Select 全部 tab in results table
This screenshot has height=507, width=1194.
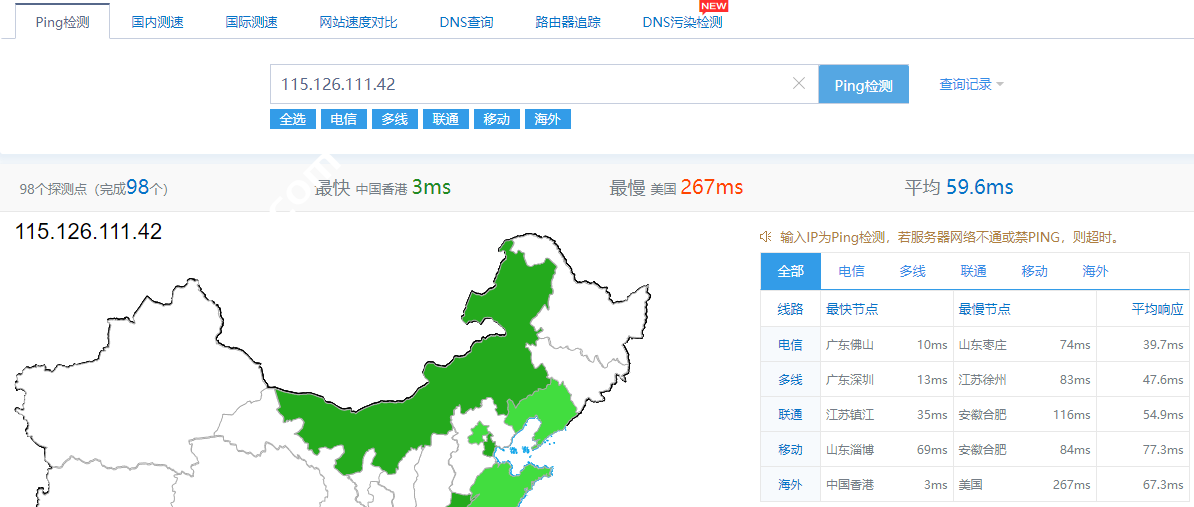tap(790, 271)
